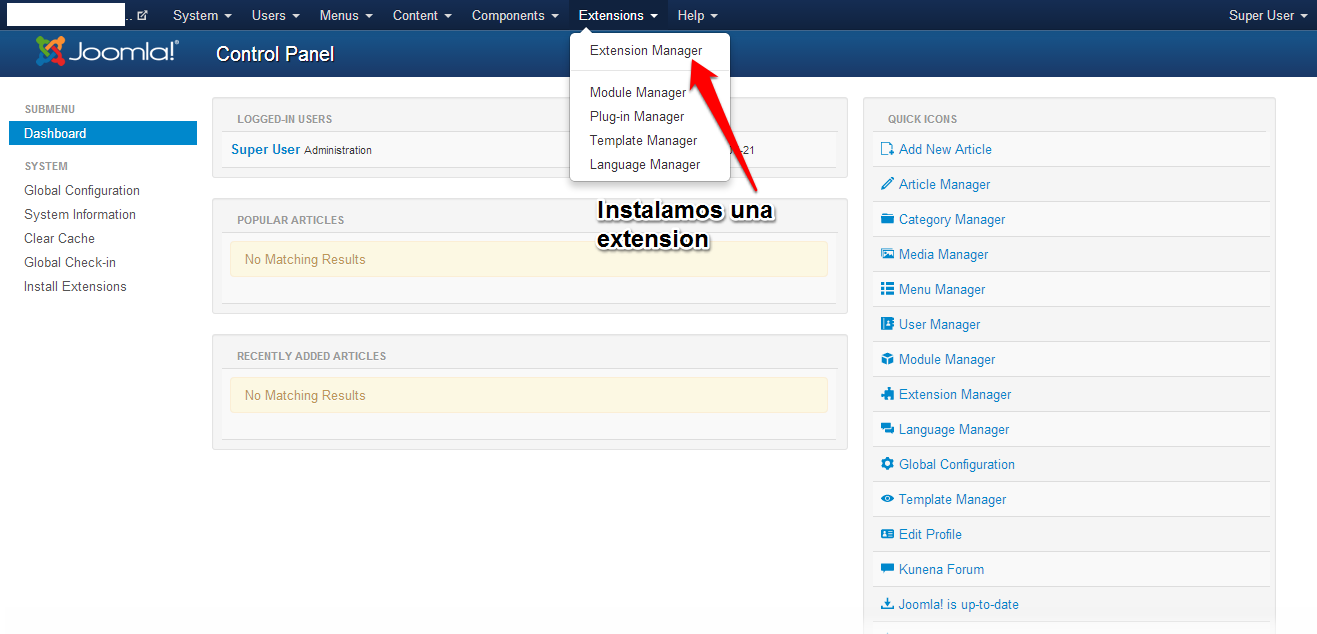This screenshot has height=634, width=1317.
Task: Click the Clear Cache sidebar link
Action: tap(59, 238)
